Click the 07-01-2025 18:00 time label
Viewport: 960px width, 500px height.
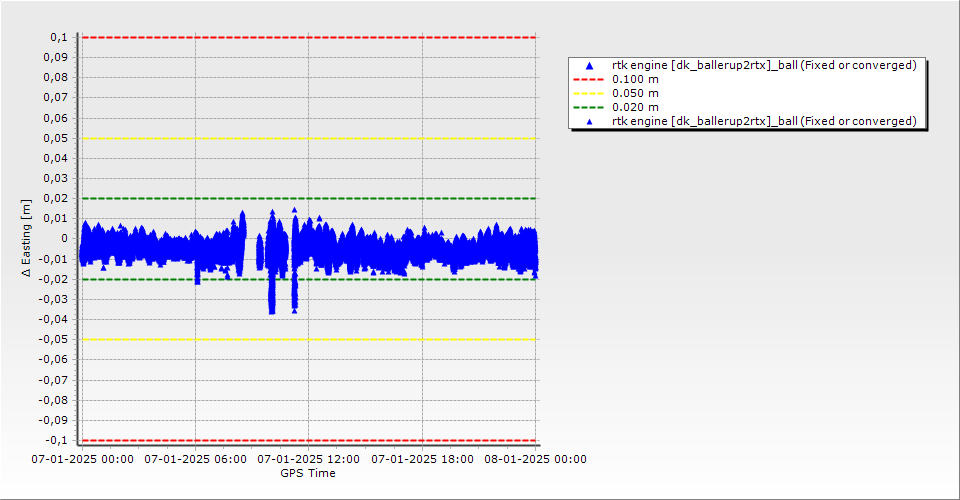pos(422,459)
